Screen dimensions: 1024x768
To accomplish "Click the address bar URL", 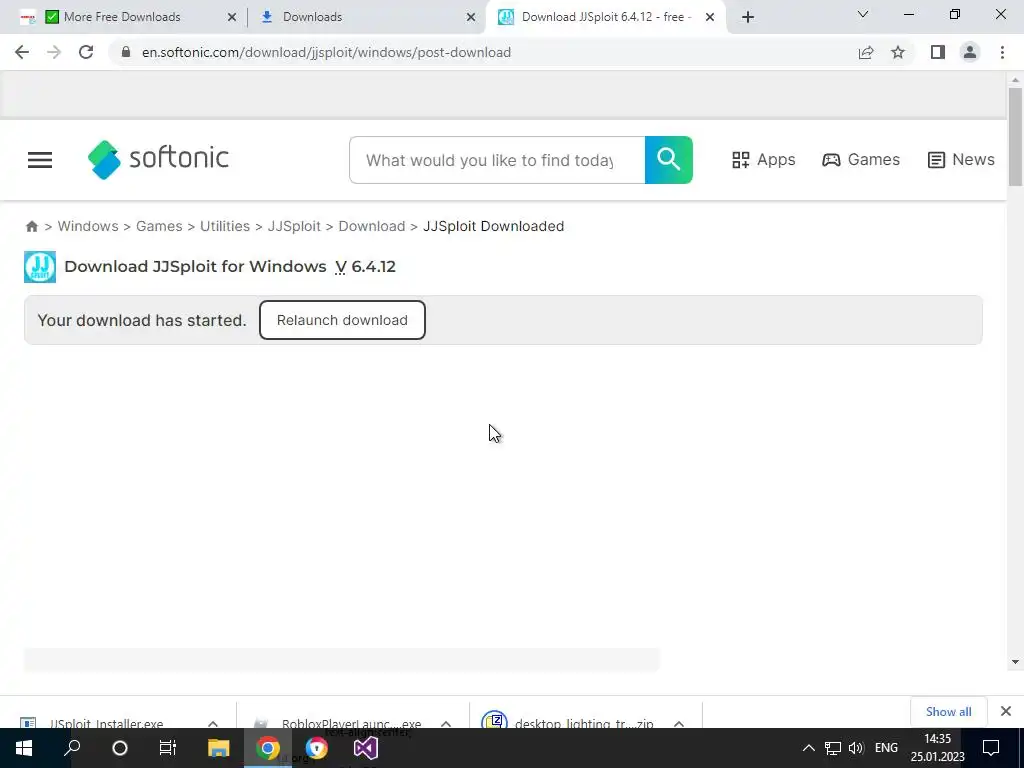I will 327,52.
